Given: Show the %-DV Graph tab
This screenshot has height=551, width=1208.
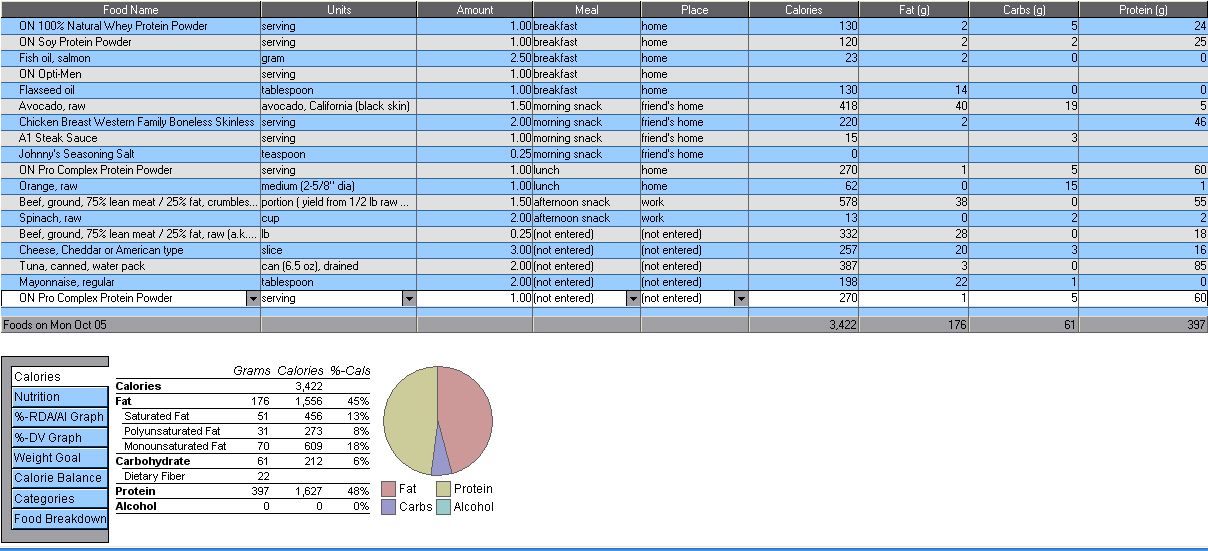Looking at the screenshot, I should coord(58,438).
